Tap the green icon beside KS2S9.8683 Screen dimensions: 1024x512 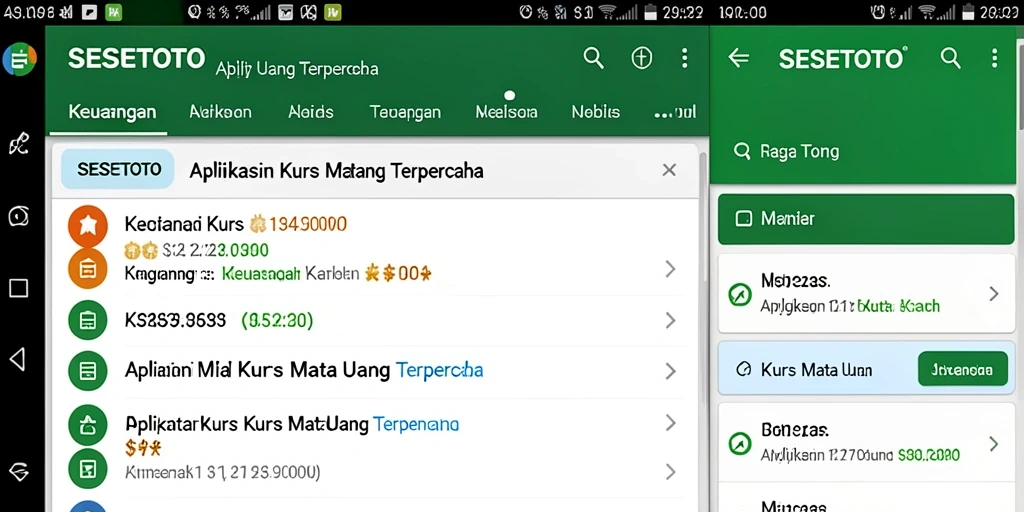[88, 320]
